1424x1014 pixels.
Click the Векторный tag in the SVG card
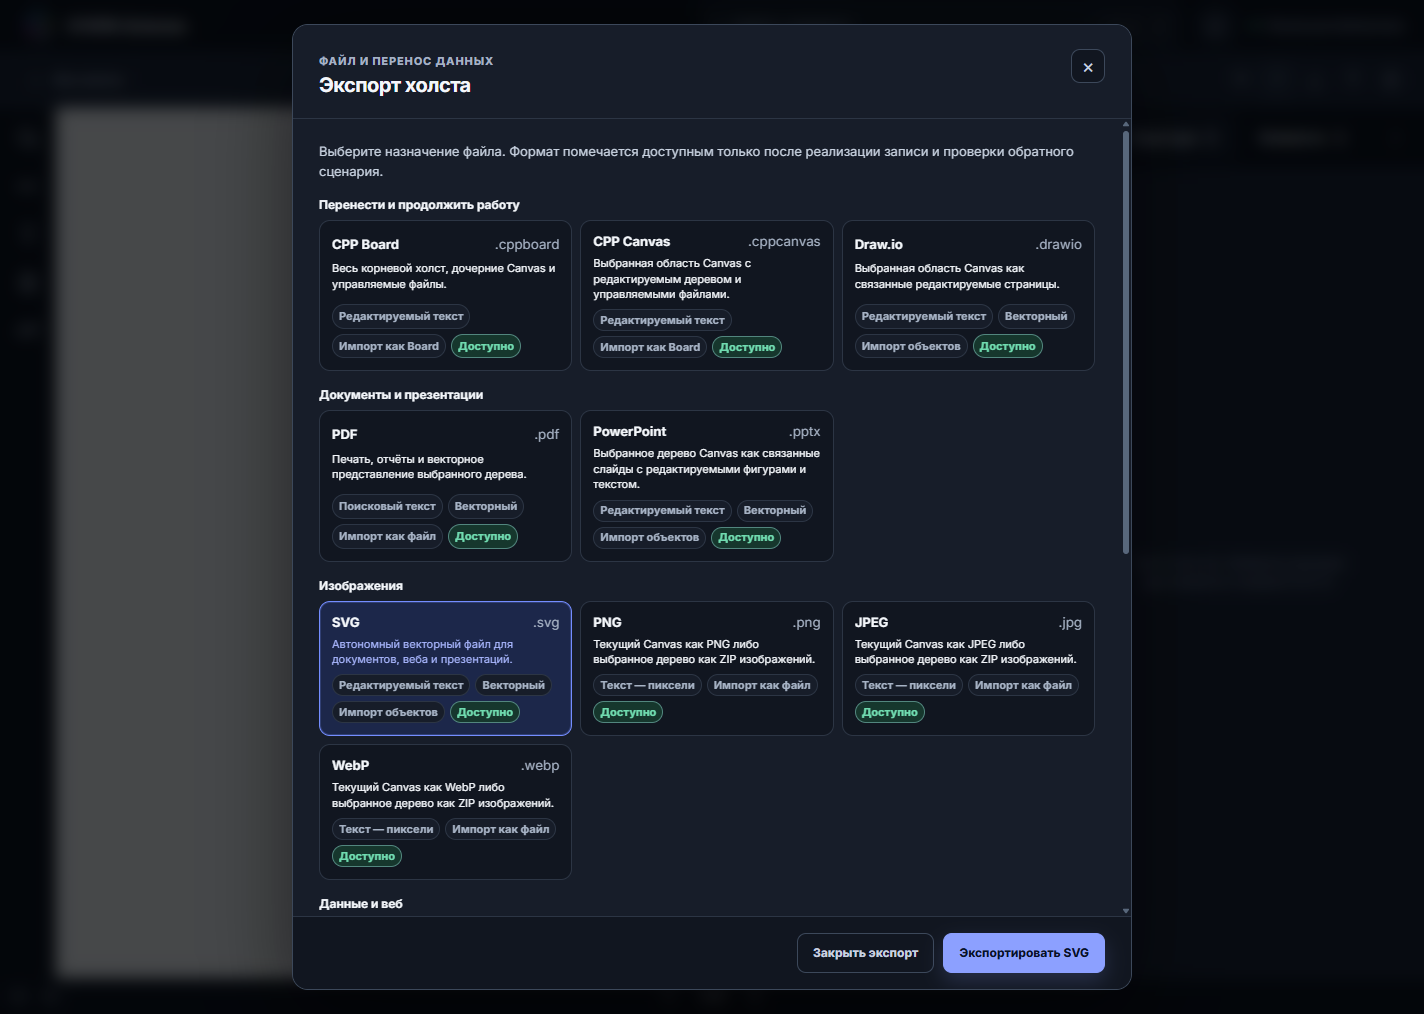(513, 685)
